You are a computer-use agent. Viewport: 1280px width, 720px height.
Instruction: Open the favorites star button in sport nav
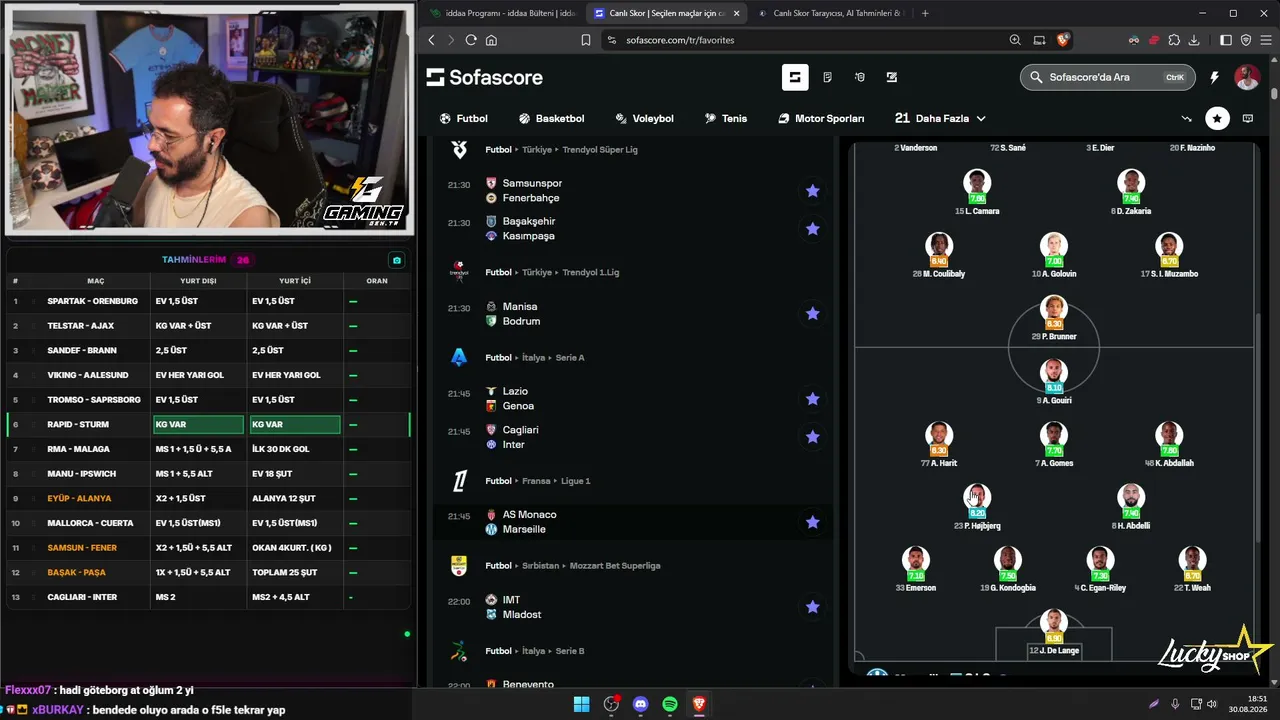click(1217, 118)
